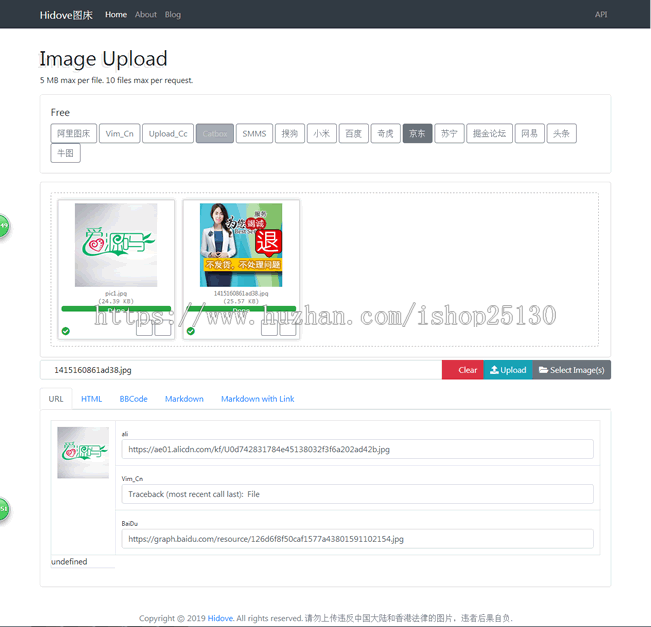Click the 1415160861ad38.jpg green progress bar
651x627 pixels.
(241, 309)
